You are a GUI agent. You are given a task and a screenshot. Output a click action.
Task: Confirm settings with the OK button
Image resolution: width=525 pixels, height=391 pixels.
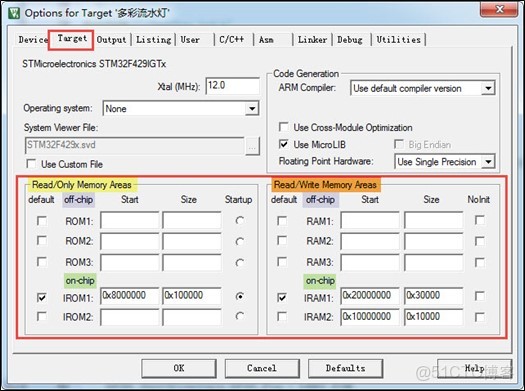pyautogui.click(x=179, y=368)
